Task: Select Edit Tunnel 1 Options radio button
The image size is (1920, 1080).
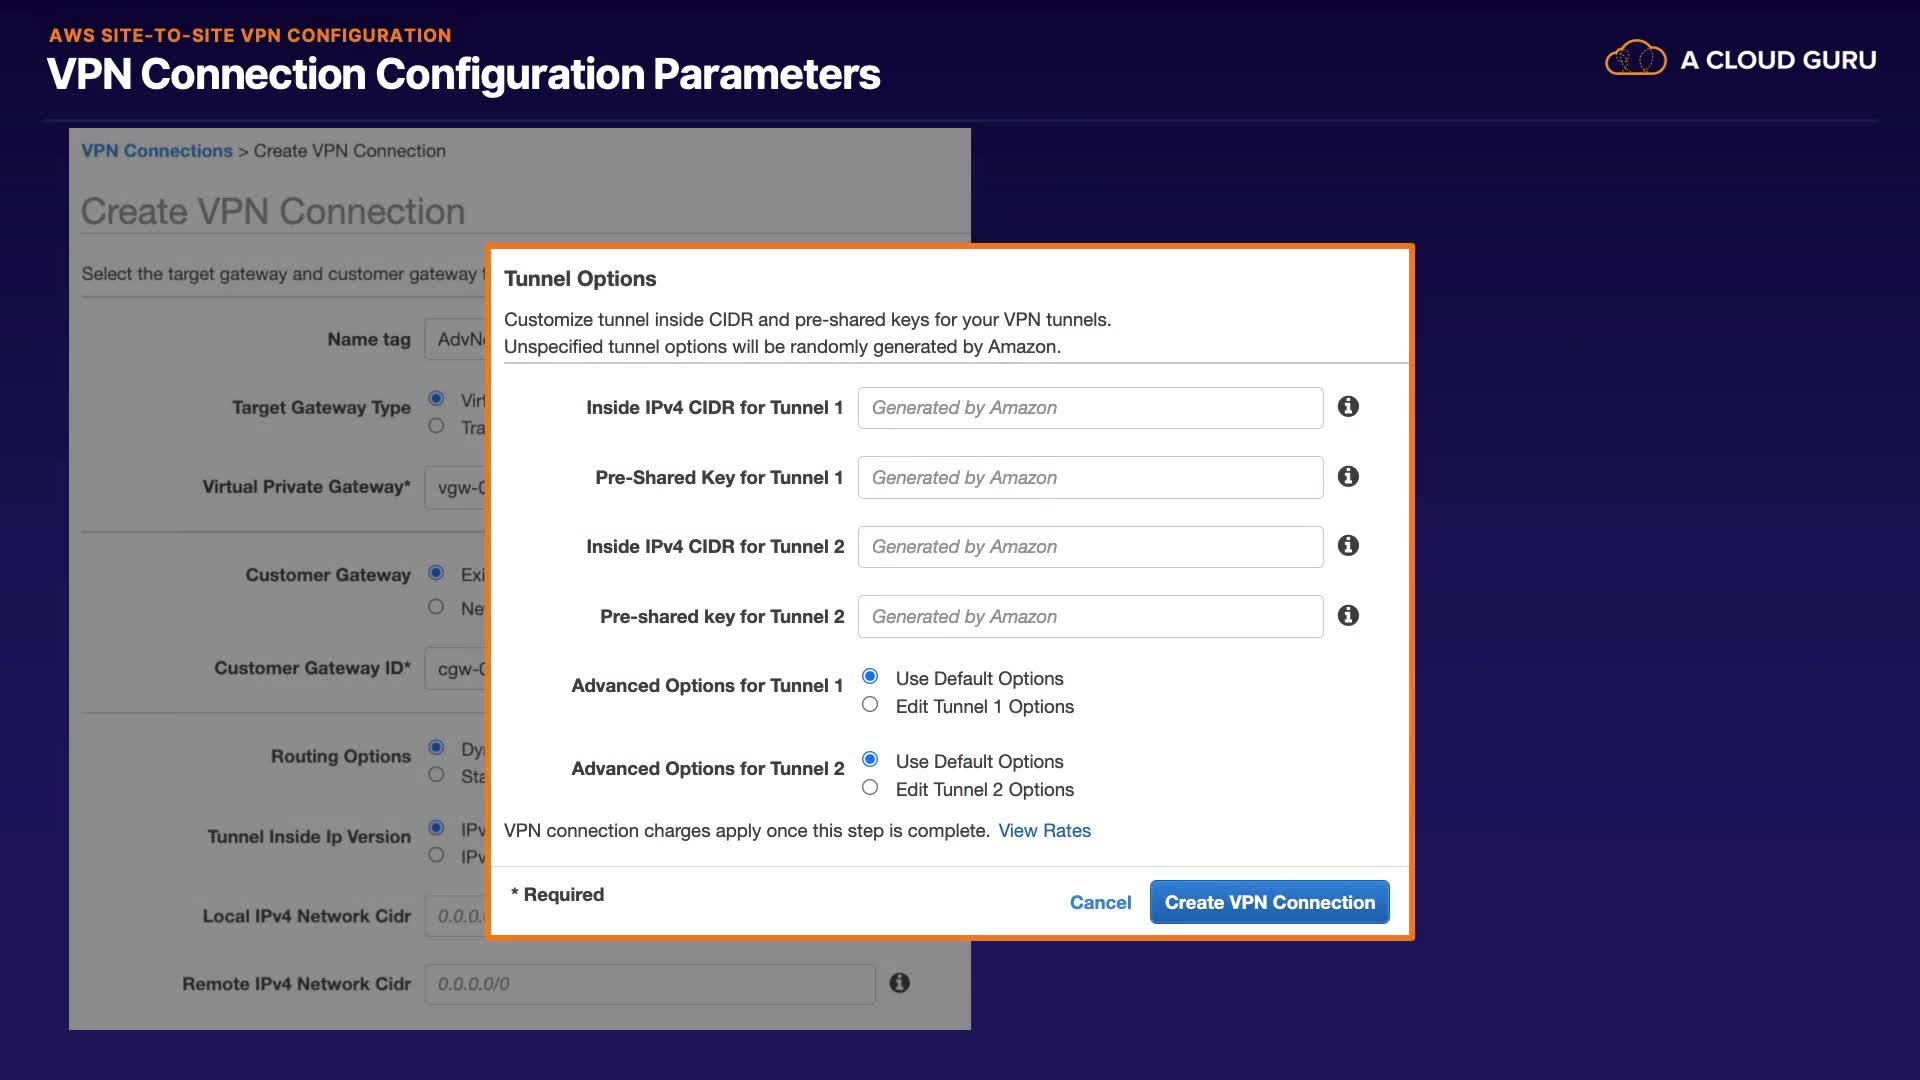Action: [x=870, y=705]
